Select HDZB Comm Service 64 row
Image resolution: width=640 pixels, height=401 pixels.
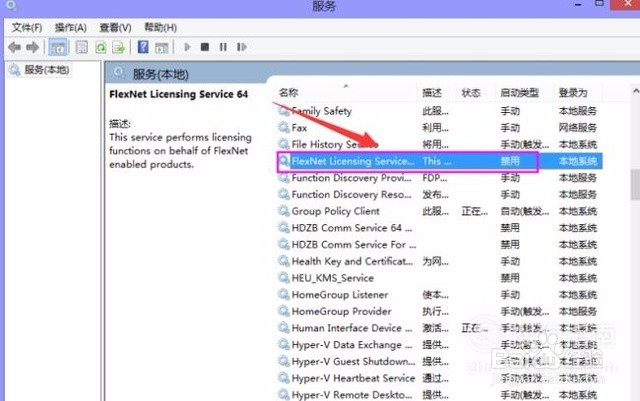[438, 228]
